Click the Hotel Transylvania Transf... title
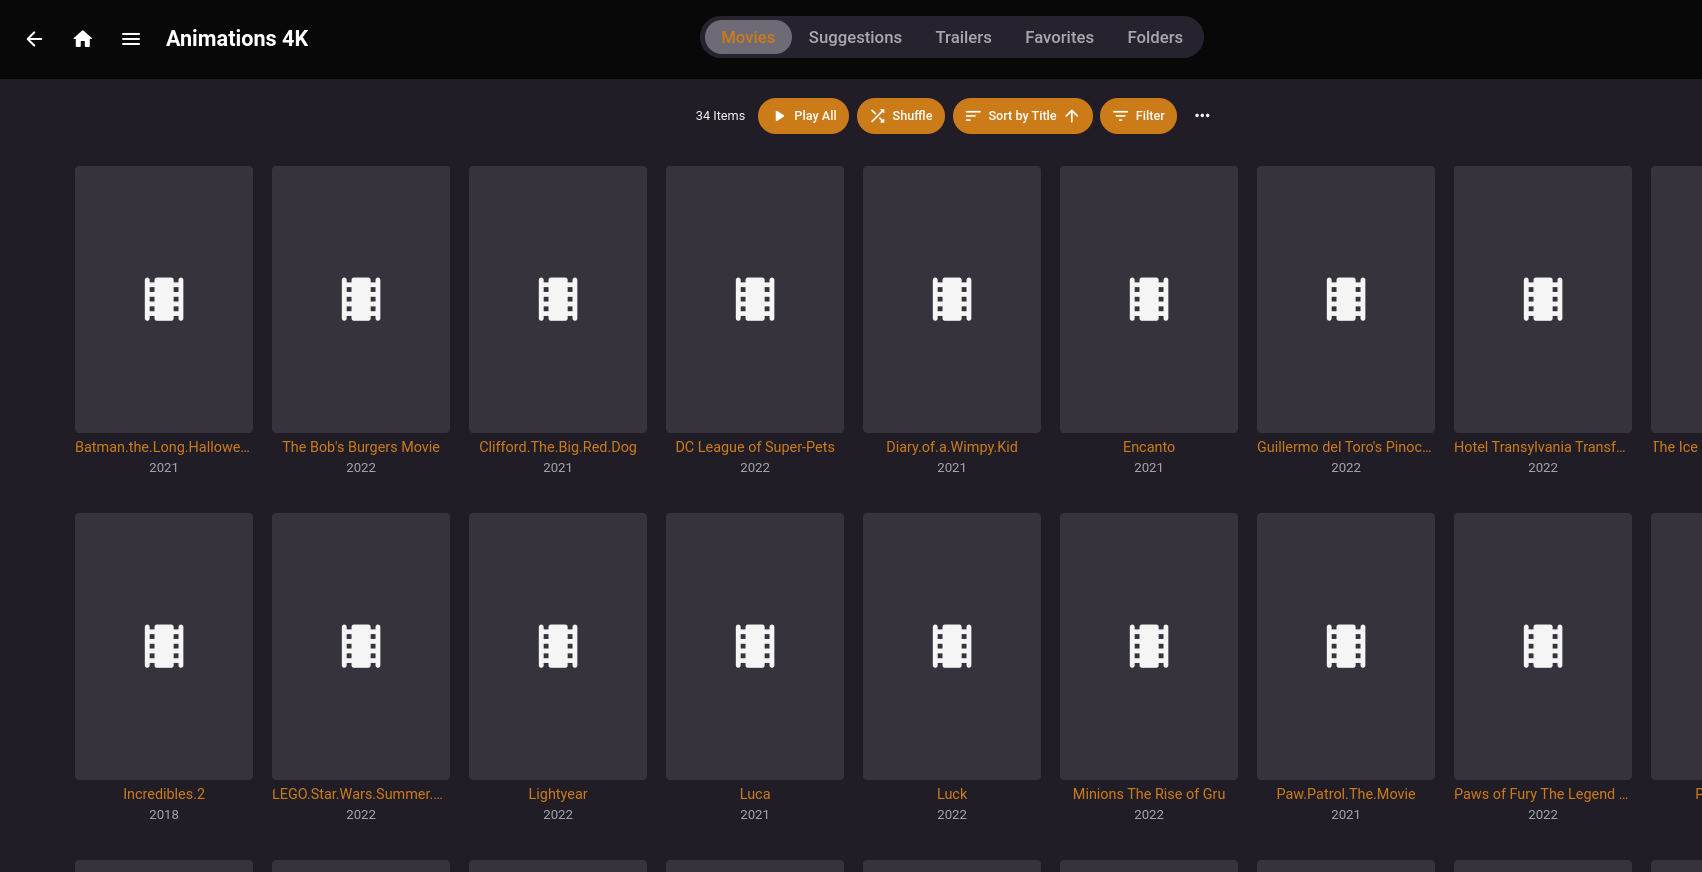Viewport: 1702px width, 872px height. pyautogui.click(x=1541, y=447)
